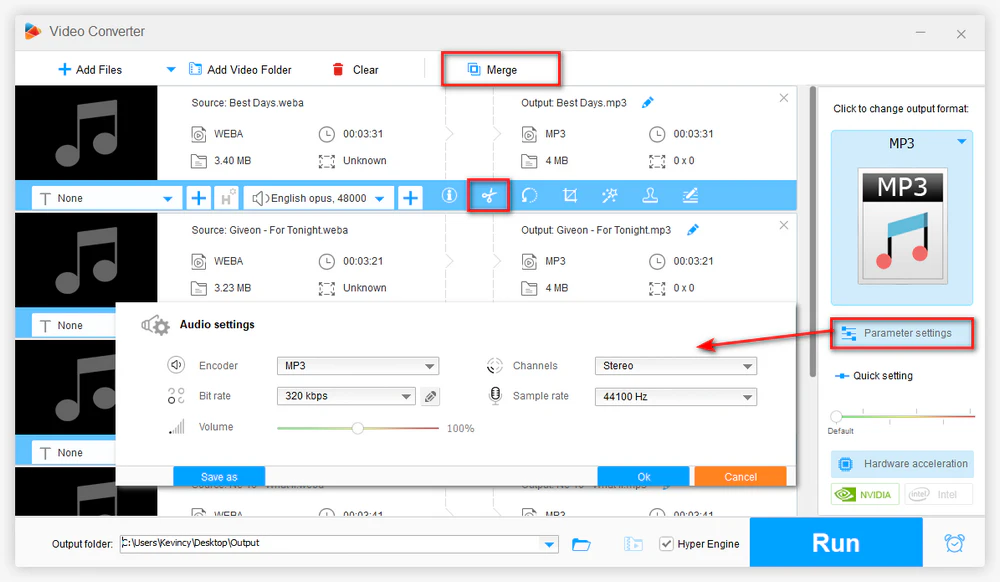Open the Channels Stereo dropdown
Image resolution: width=1000 pixels, height=582 pixels.
pos(675,366)
